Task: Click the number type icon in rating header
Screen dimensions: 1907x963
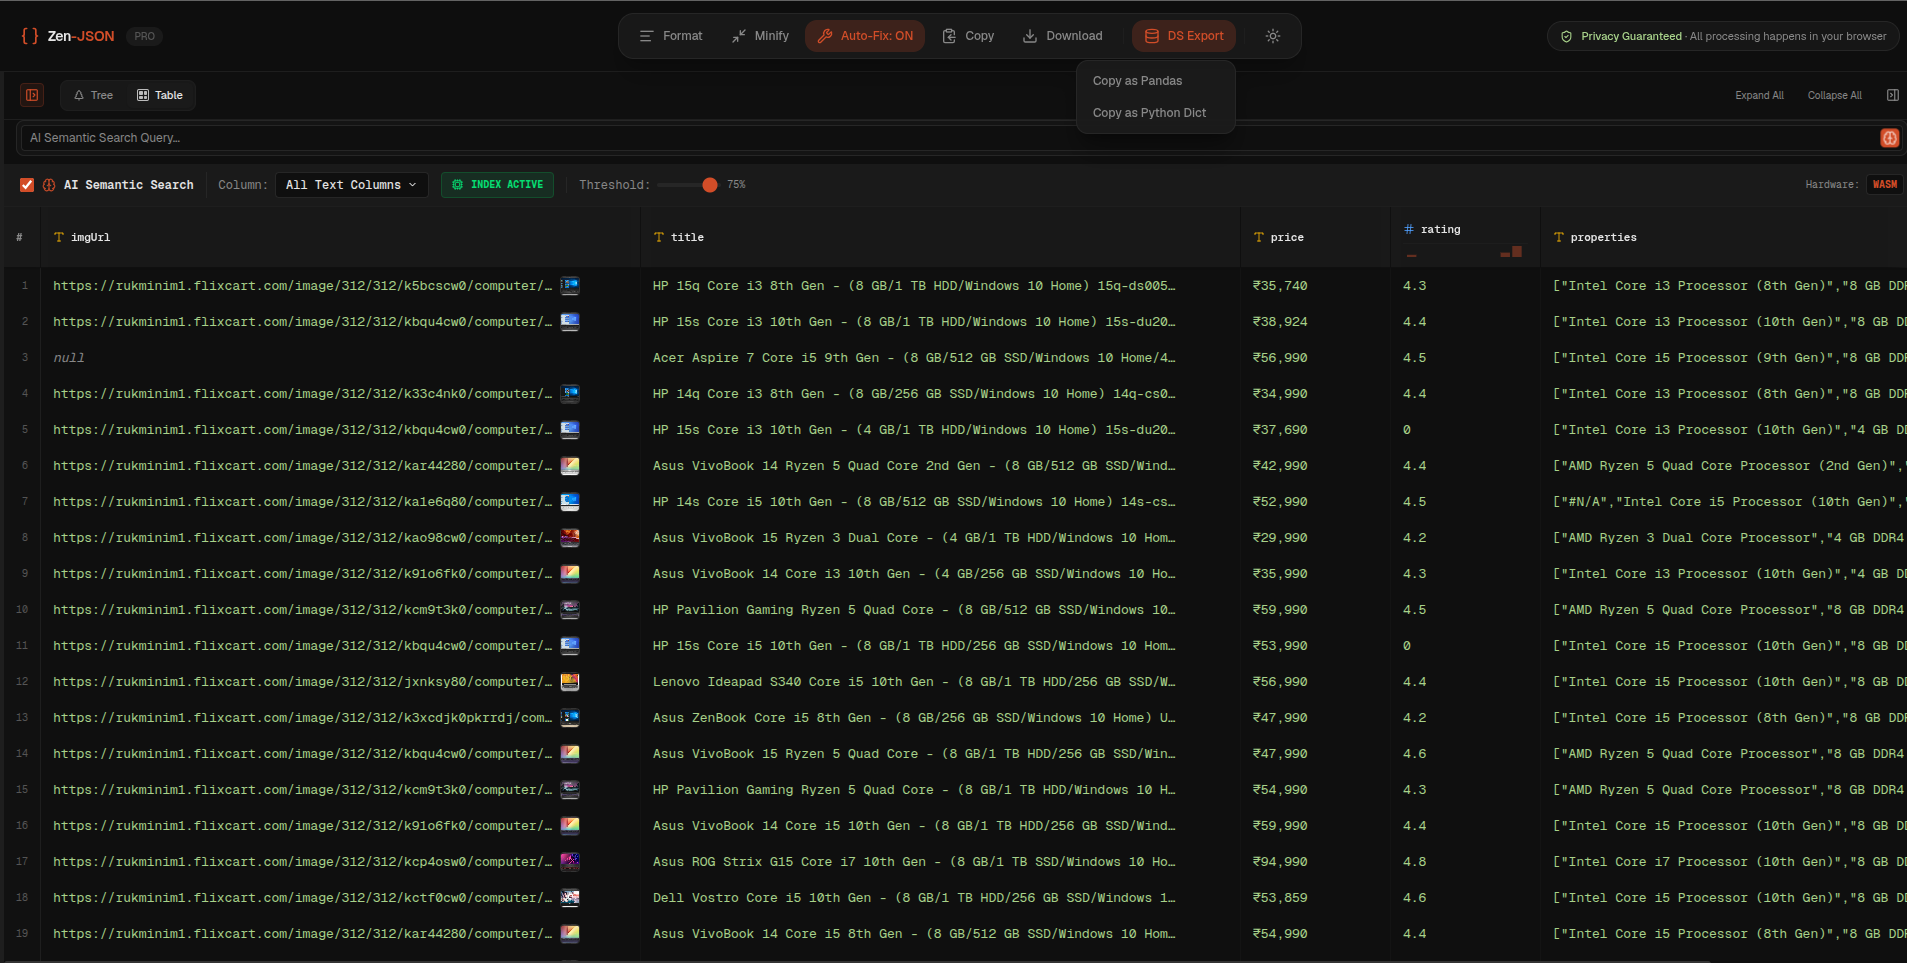Action: 1409,229
